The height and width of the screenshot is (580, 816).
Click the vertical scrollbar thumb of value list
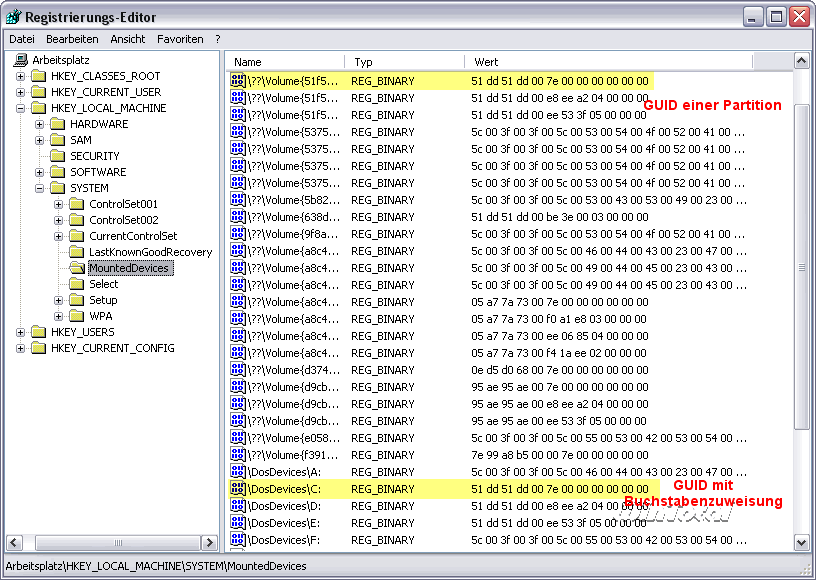[802, 266]
